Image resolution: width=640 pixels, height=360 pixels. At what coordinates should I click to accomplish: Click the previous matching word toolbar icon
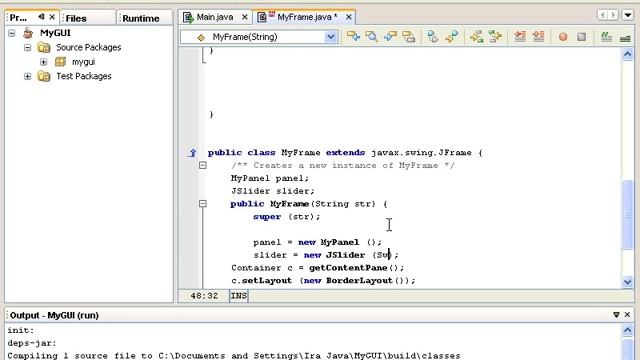pos(476,37)
